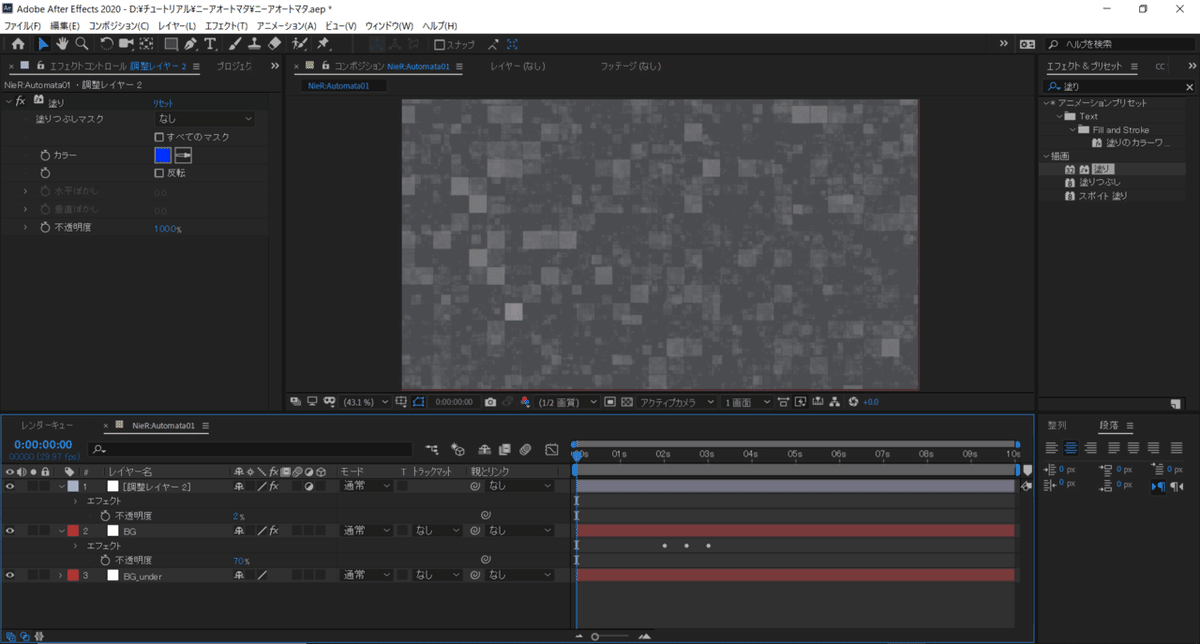Select the Brush tool
The height and width of the screenshot is (644, 1200).
pyautogui.click(x=234, y=44)
